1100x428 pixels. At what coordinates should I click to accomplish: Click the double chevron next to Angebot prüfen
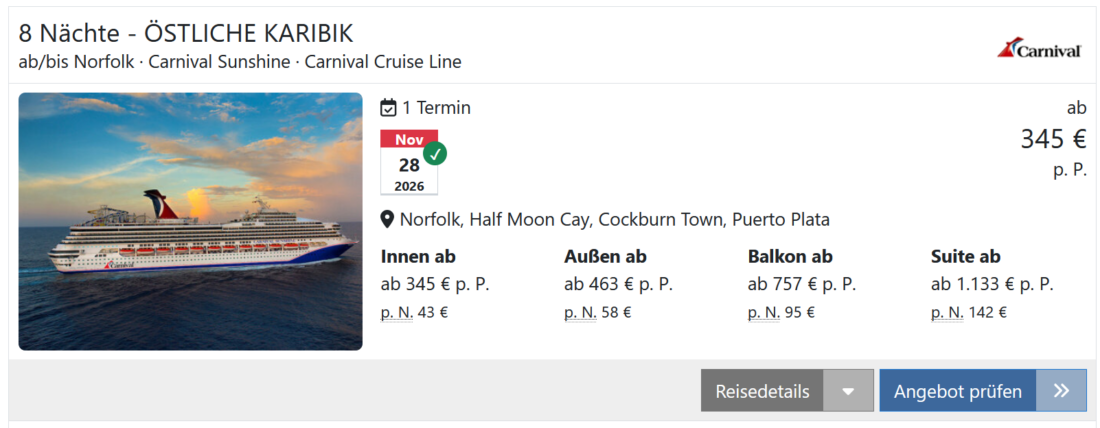pos(1061,391)
